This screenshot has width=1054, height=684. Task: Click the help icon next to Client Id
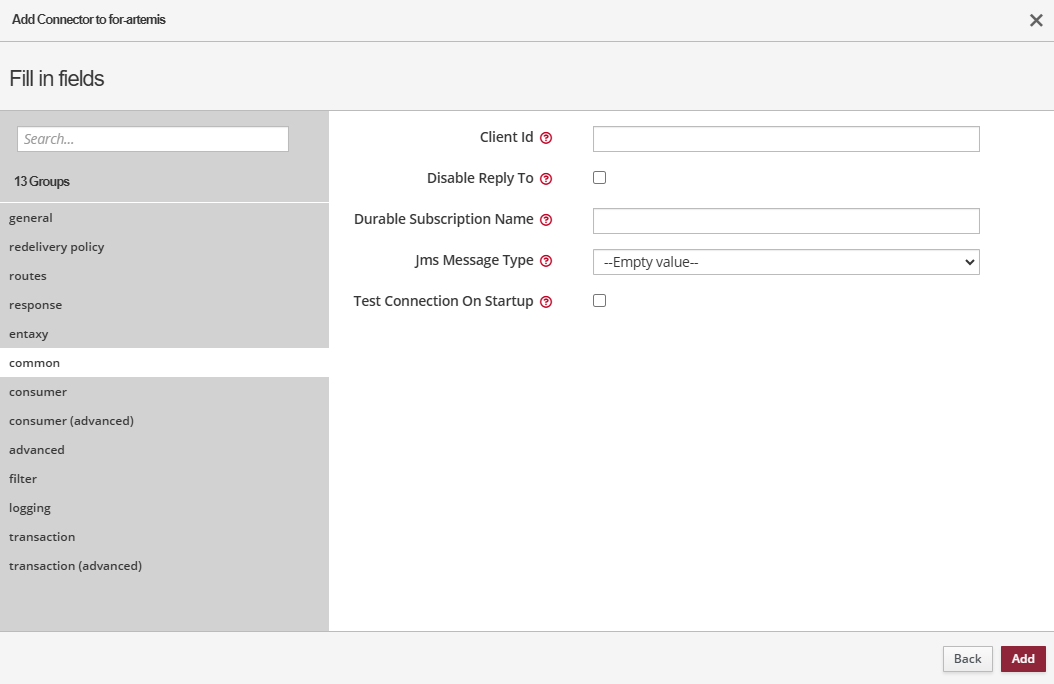click(546, 138)
